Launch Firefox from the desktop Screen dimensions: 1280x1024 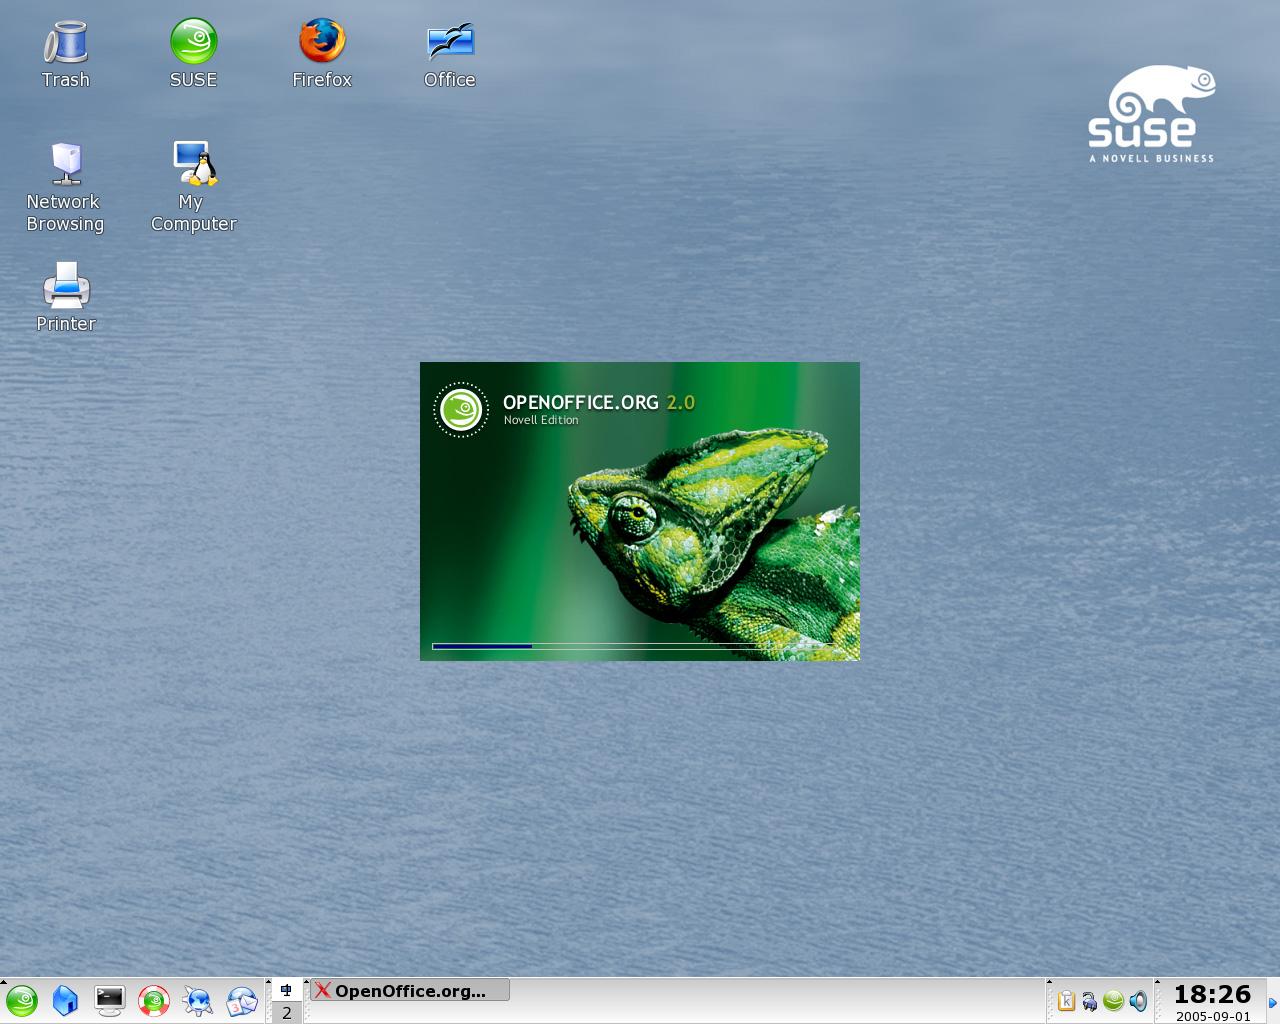coord(322,55)
